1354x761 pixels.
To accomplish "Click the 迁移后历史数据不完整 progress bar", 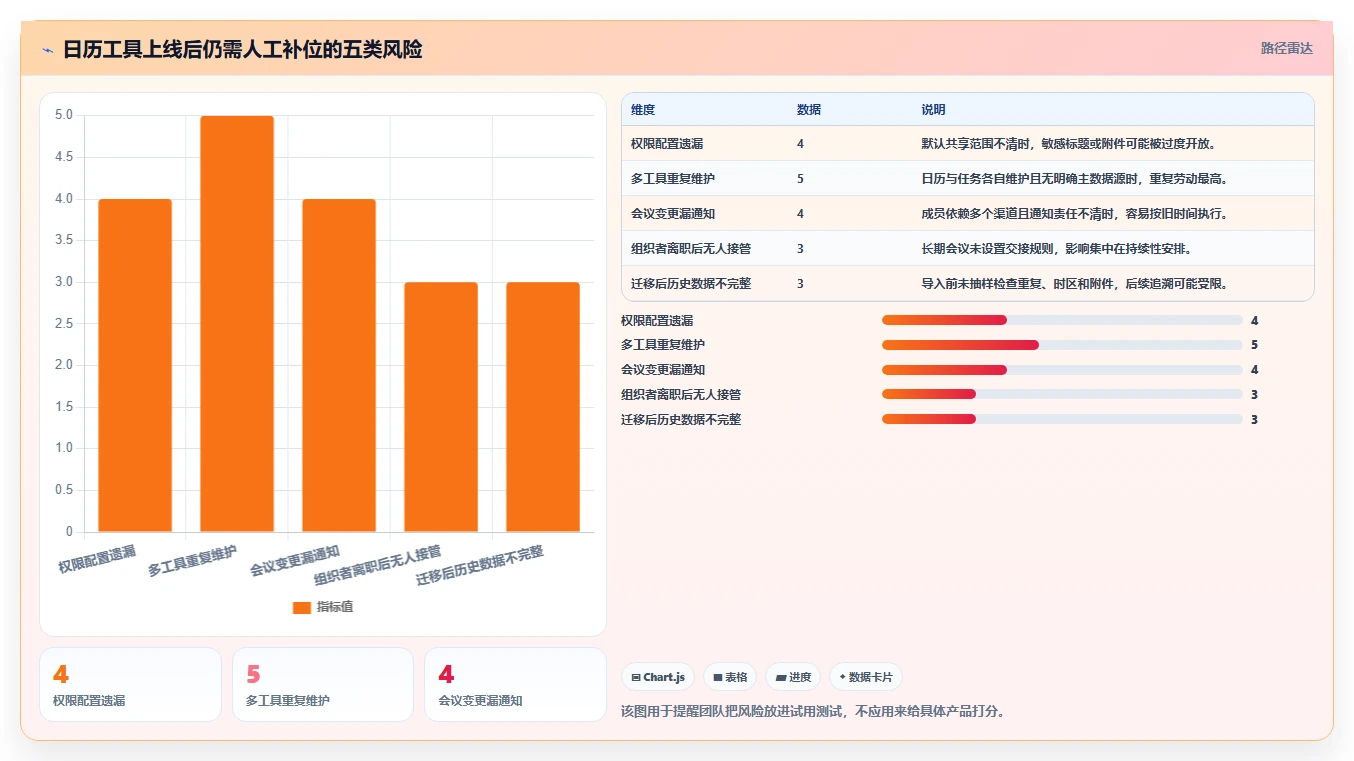I will point(1062,419).
